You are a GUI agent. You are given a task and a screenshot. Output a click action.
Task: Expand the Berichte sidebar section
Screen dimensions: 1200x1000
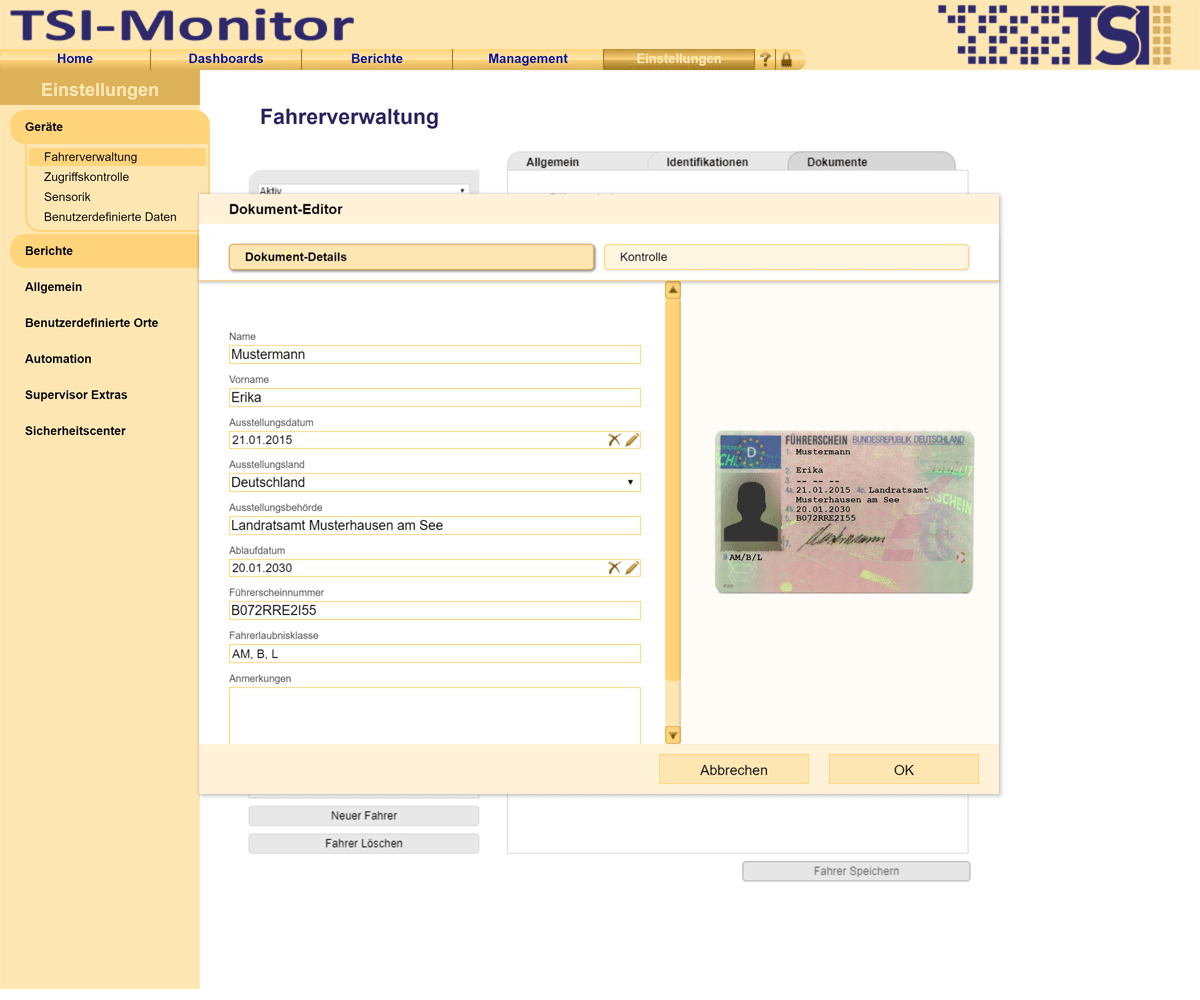click(105, 251)
